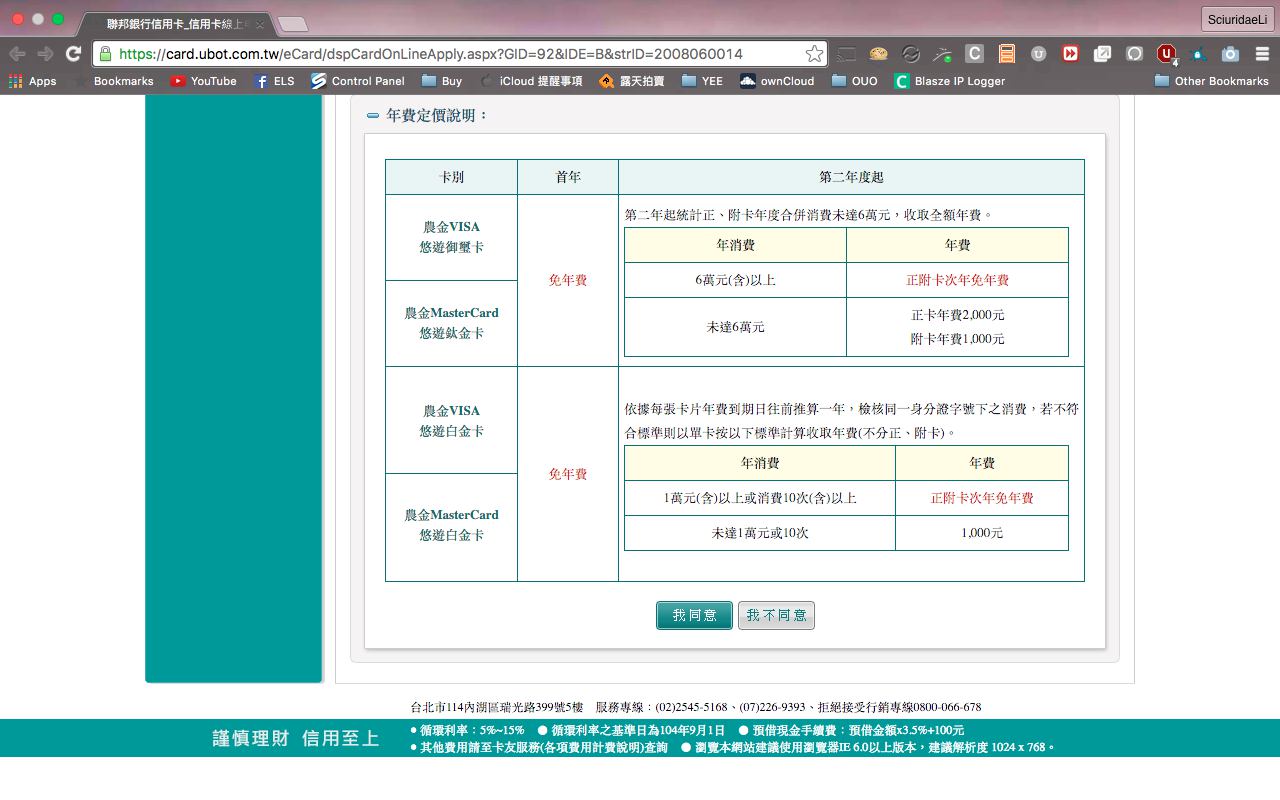
Task: Click the gray circular U extension icon
Action: 1039,54
